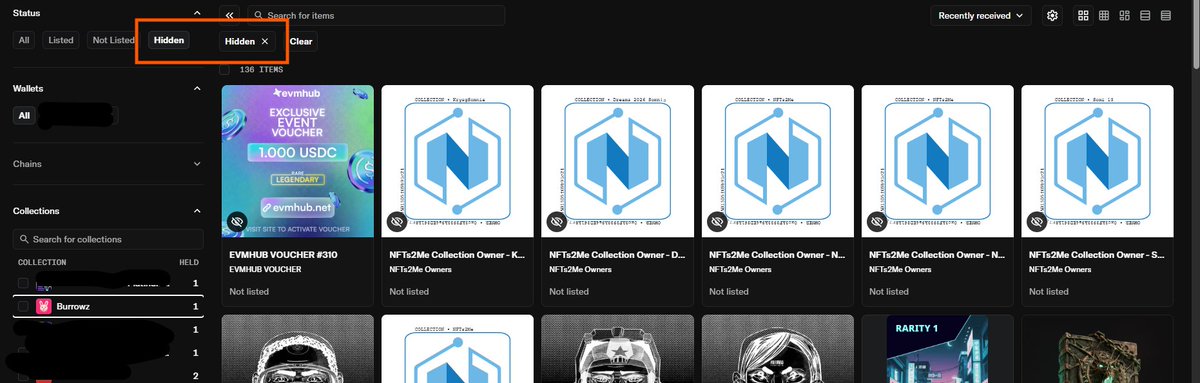Select the Hidden status filter
Viewport: 1200px width, 383px height.
[169, 40]
